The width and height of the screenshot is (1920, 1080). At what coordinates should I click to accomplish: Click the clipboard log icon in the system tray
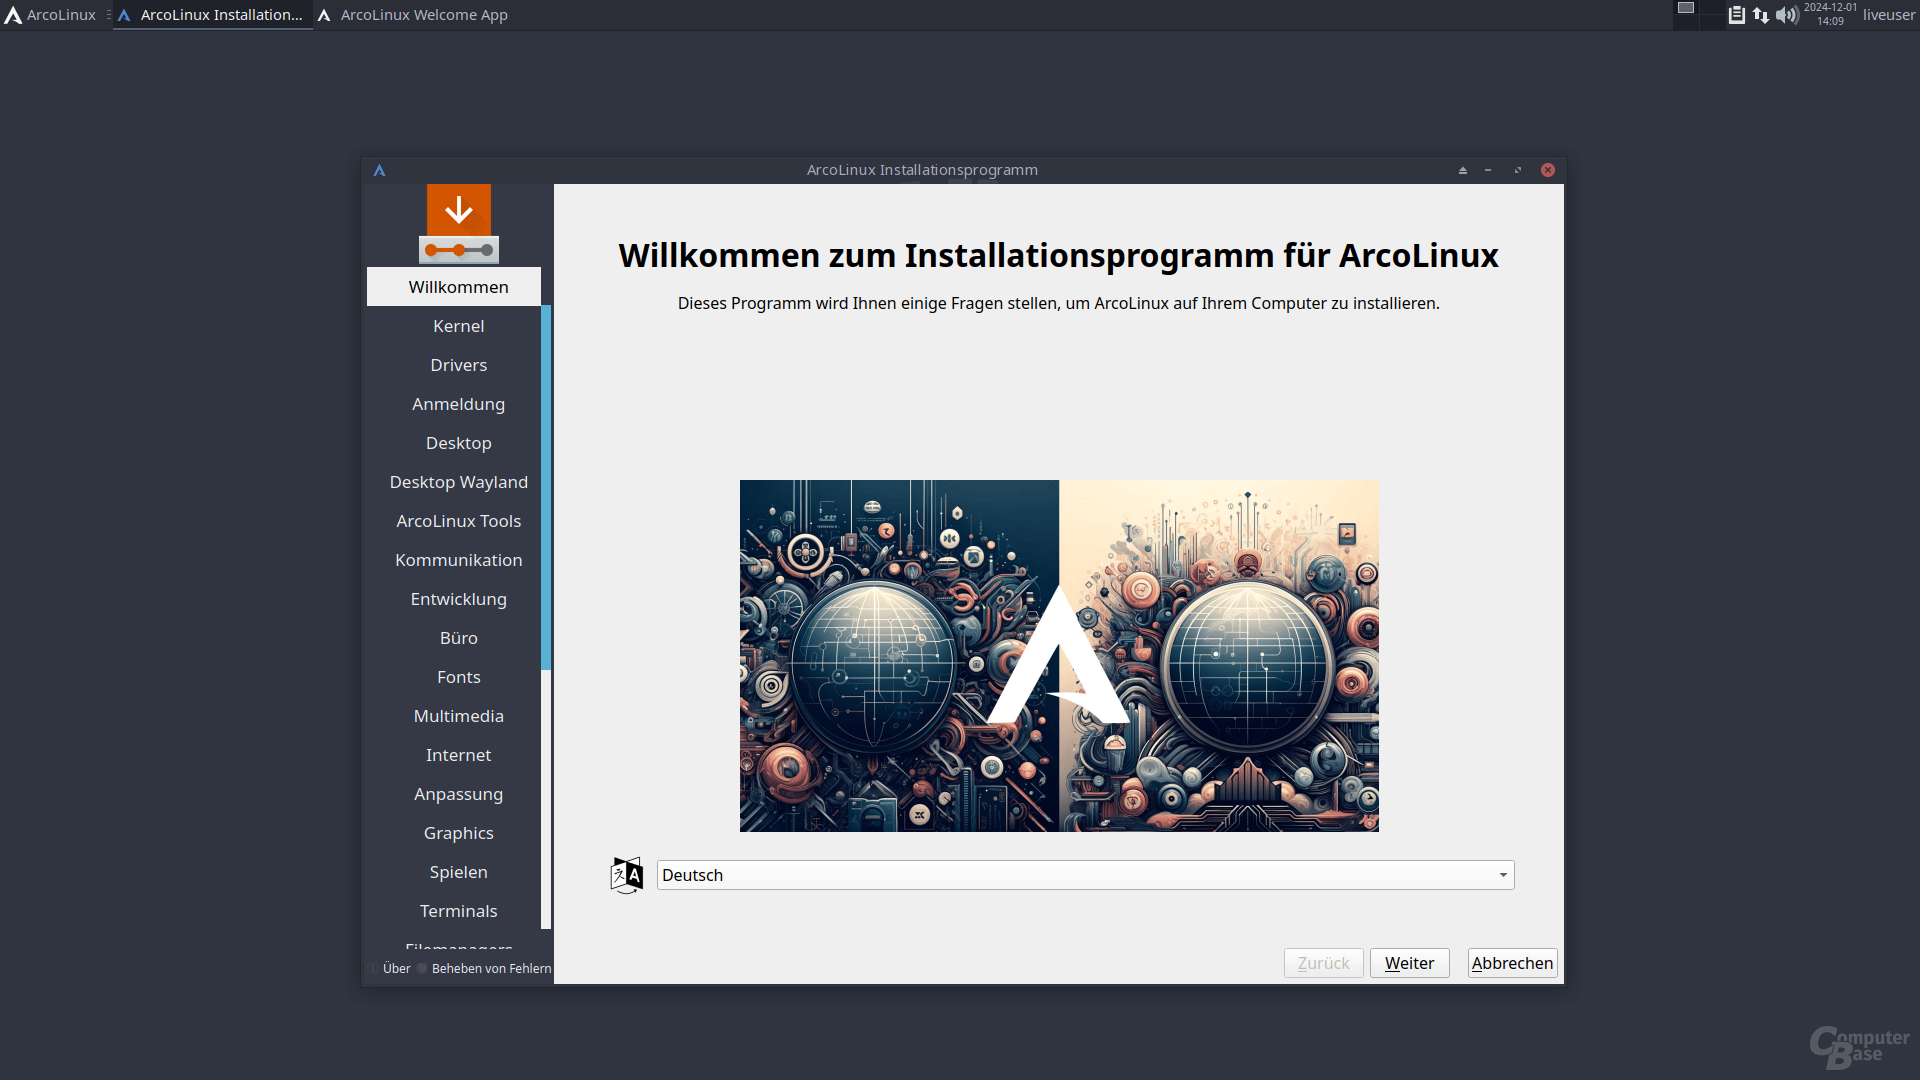[1737, 15]
